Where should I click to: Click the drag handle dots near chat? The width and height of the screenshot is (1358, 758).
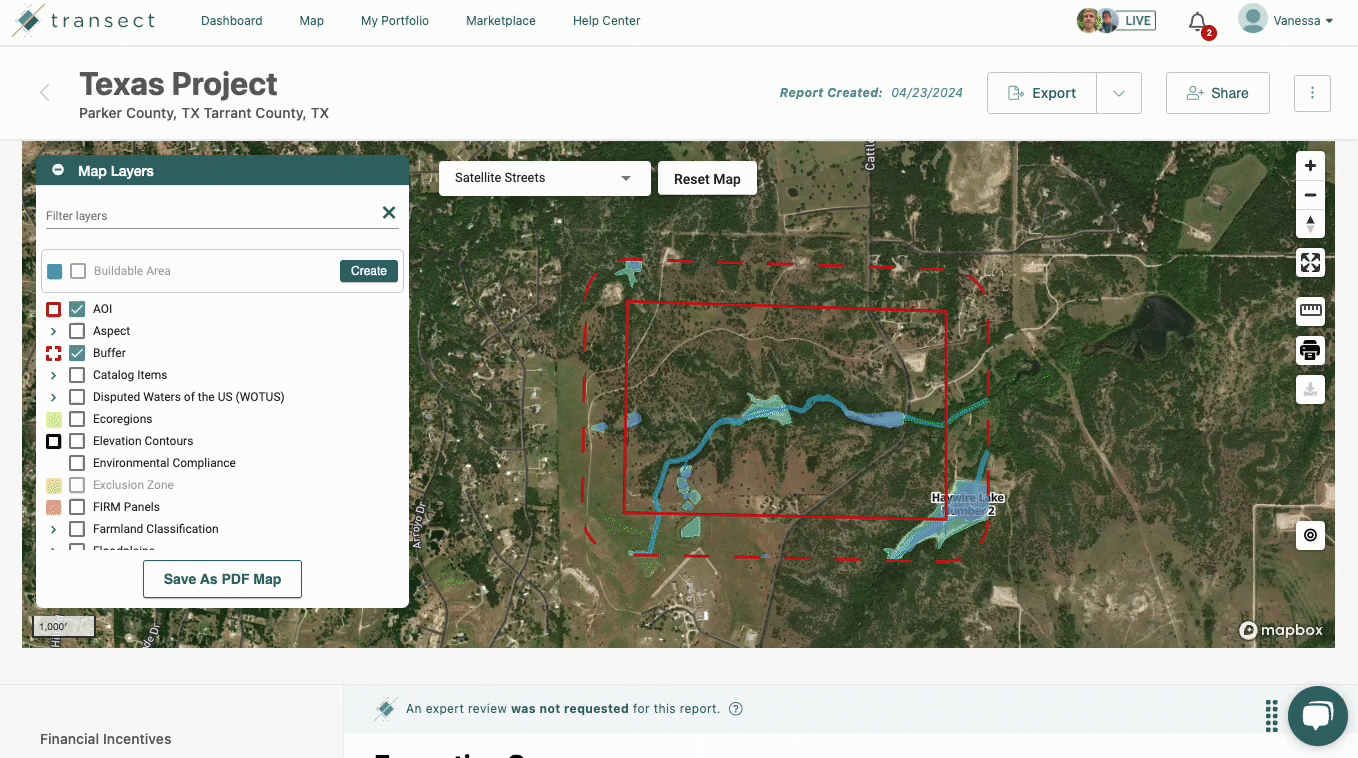pyautogui.click(x=1271, y=716)
